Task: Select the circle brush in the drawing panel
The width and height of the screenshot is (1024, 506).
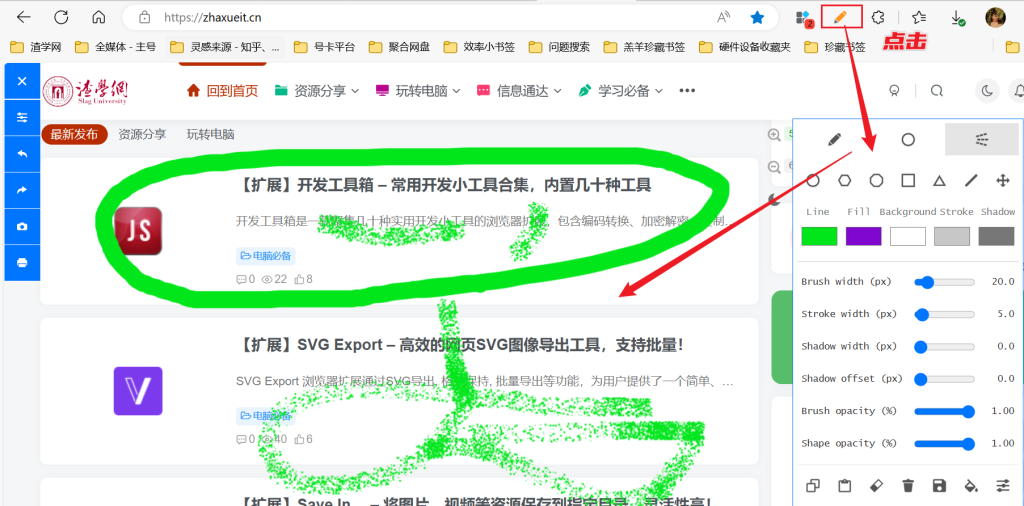Action: 908,139
